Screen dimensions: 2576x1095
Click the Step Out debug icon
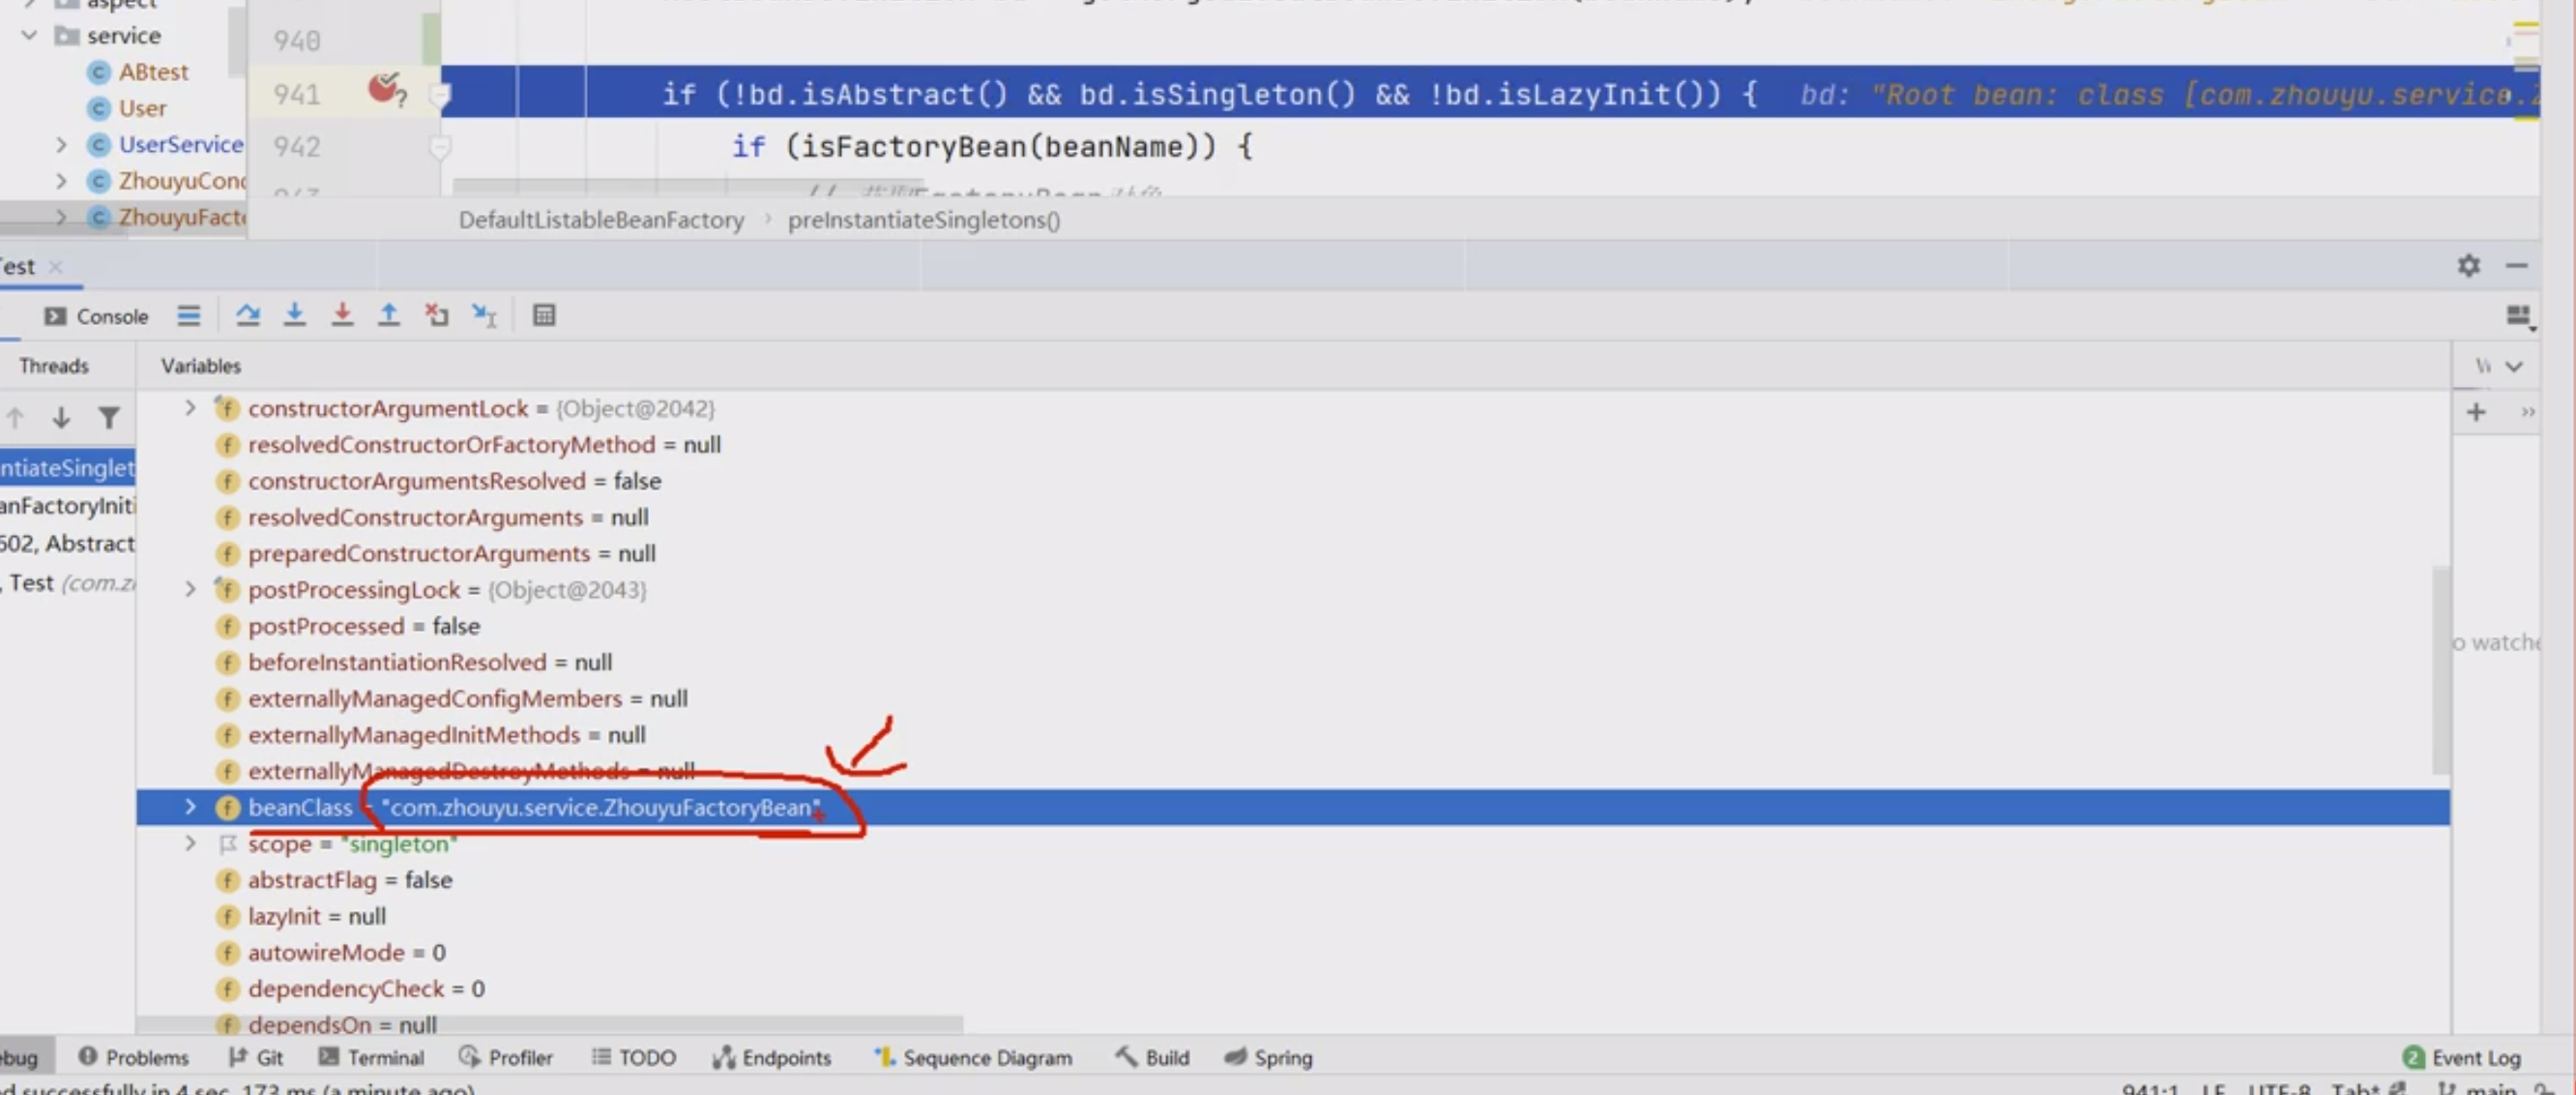(389, 316)
